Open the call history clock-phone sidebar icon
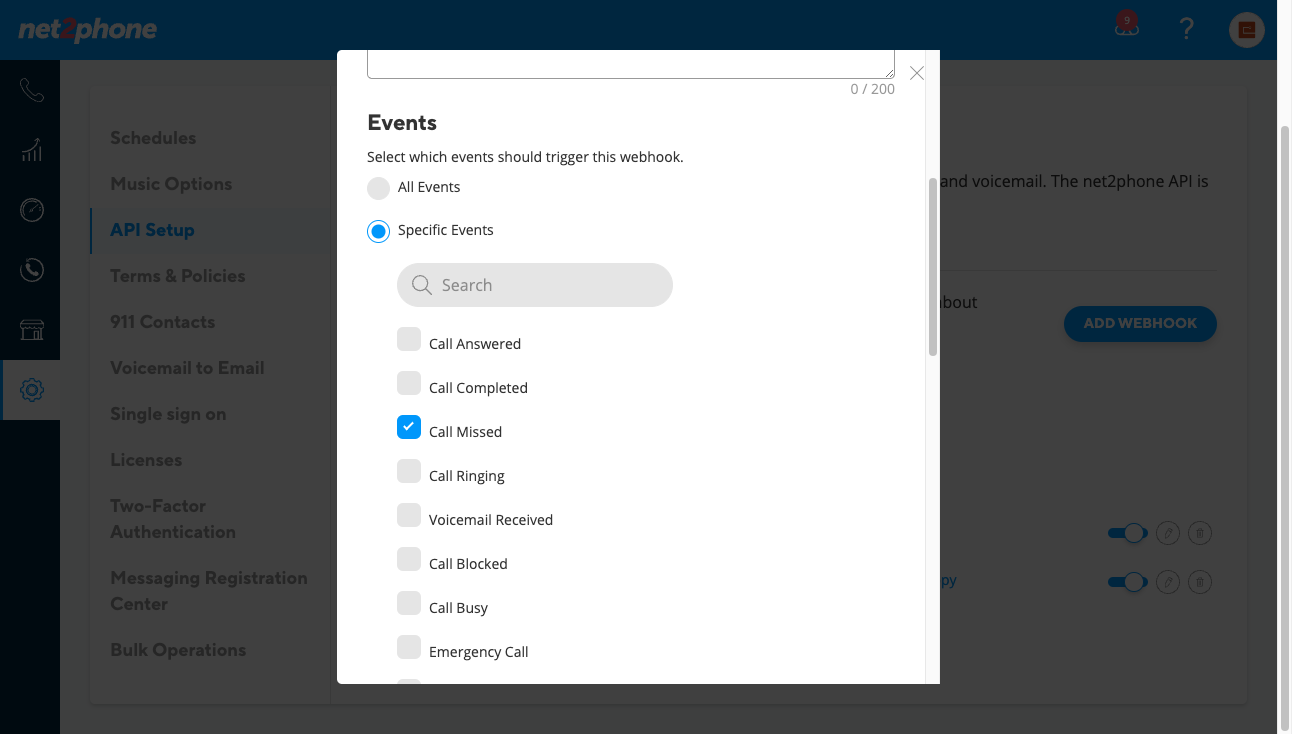Screen dimensions: 1292x734 tap(31, 270)
